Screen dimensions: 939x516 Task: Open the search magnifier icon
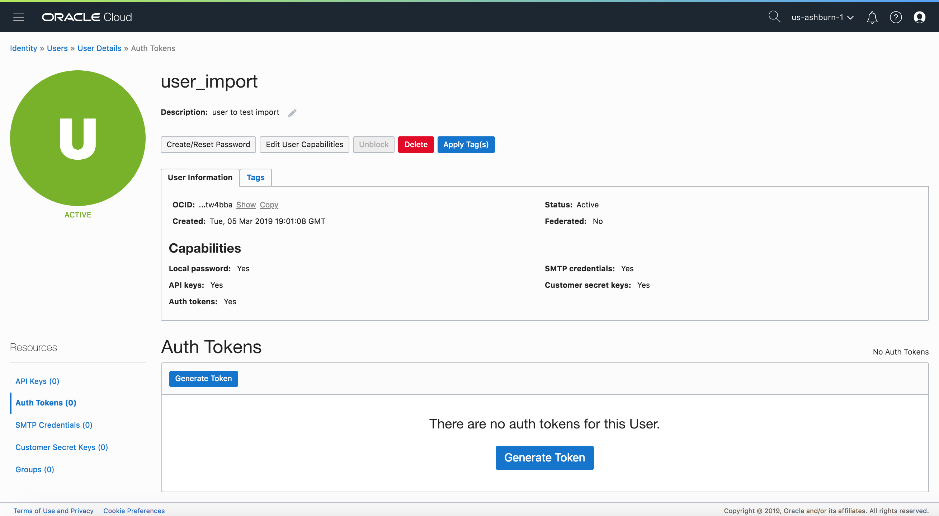774,17
